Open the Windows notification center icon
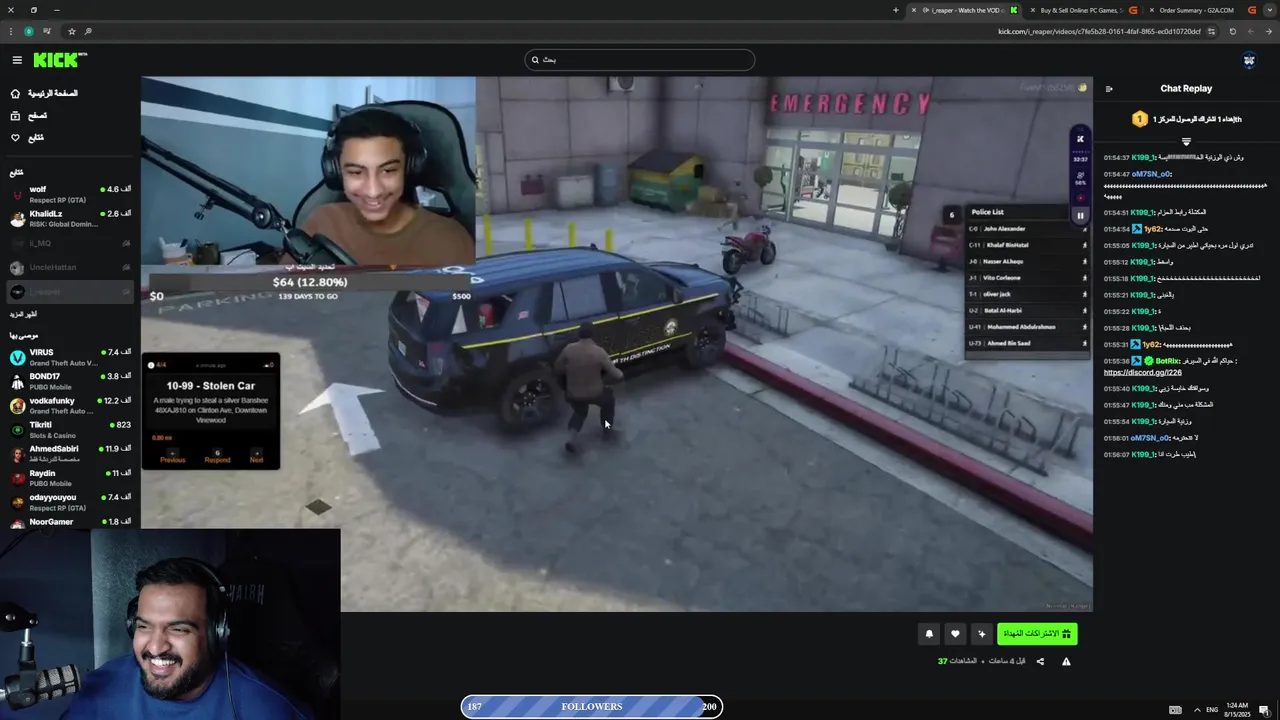1280x720 pixels. pos(1264,710)
